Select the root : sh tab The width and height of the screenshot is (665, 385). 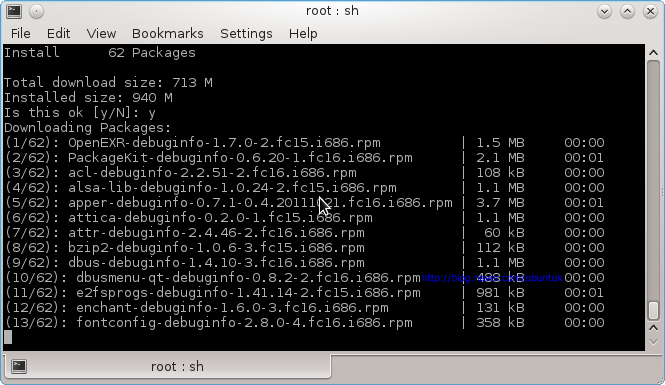pos(167,366)
